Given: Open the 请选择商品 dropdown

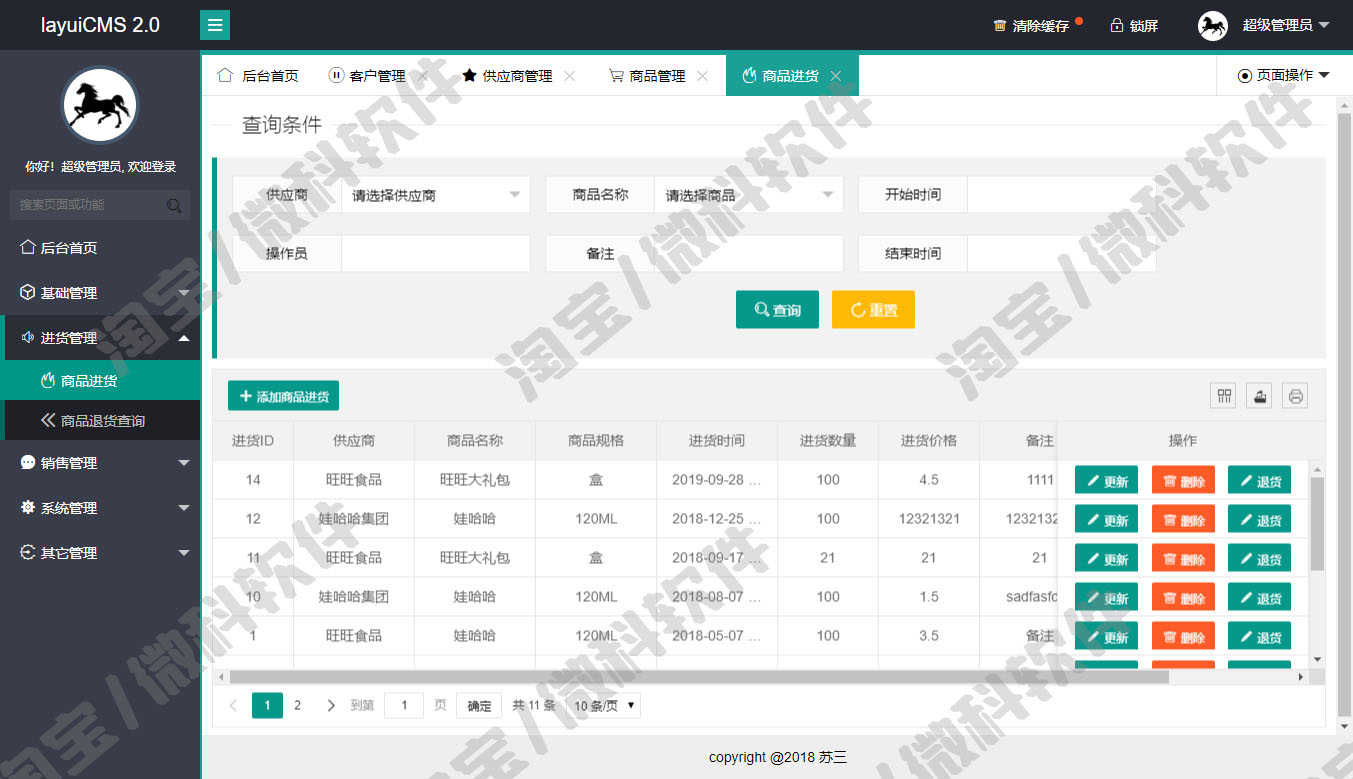Looking at the screenshot, I should [749, 195].
